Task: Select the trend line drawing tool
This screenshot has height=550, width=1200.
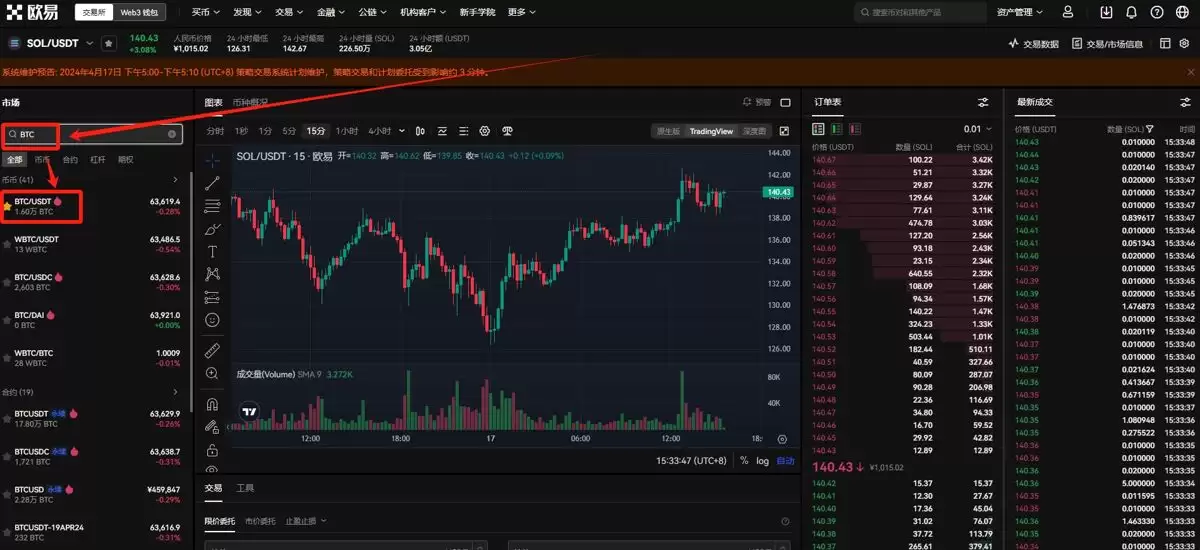Action: [212, 183]
